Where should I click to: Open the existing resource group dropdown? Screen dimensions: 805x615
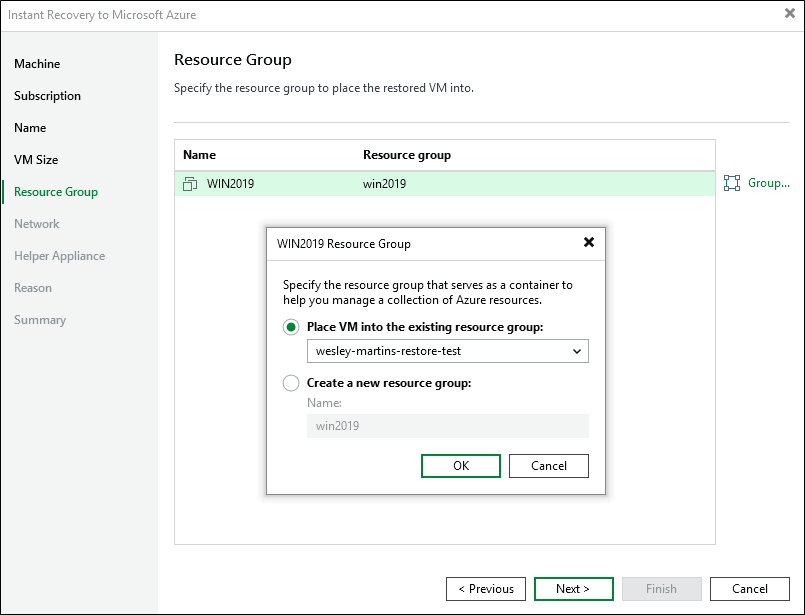point(447,351)
